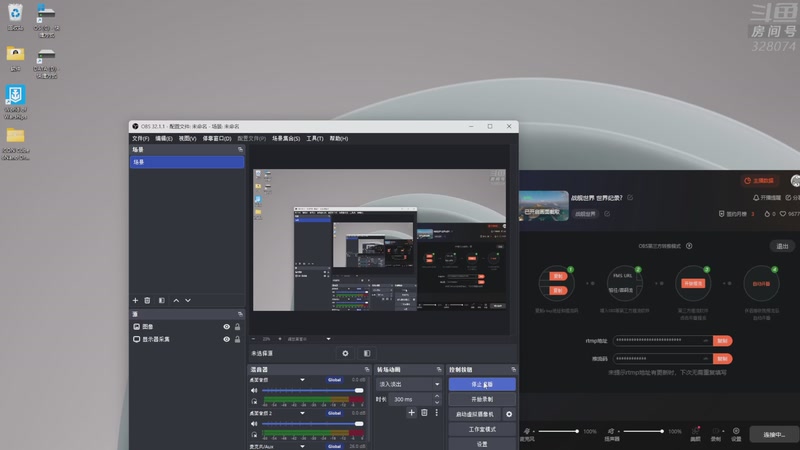Toggle monitoring headphone icon for 桌面音频

pyautogui.click(x=254, y=401)
